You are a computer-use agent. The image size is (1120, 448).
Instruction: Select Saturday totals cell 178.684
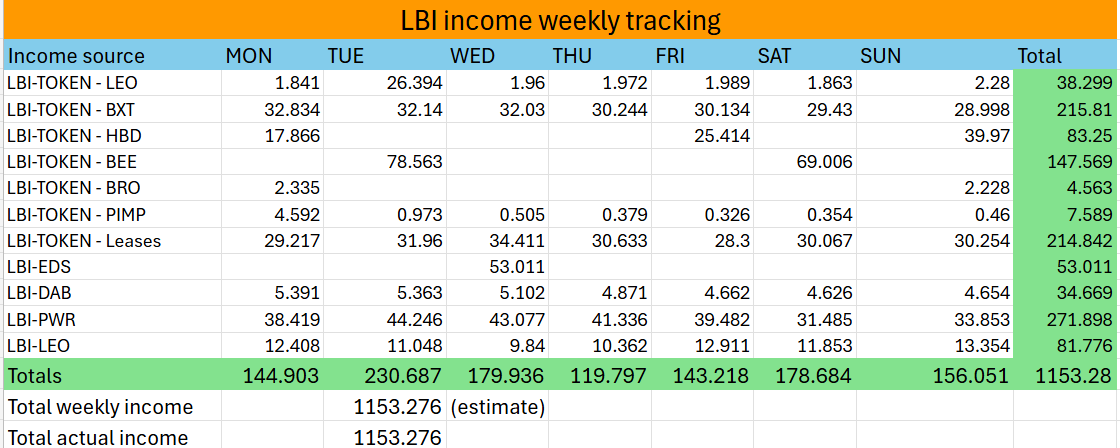coord(805,376)
